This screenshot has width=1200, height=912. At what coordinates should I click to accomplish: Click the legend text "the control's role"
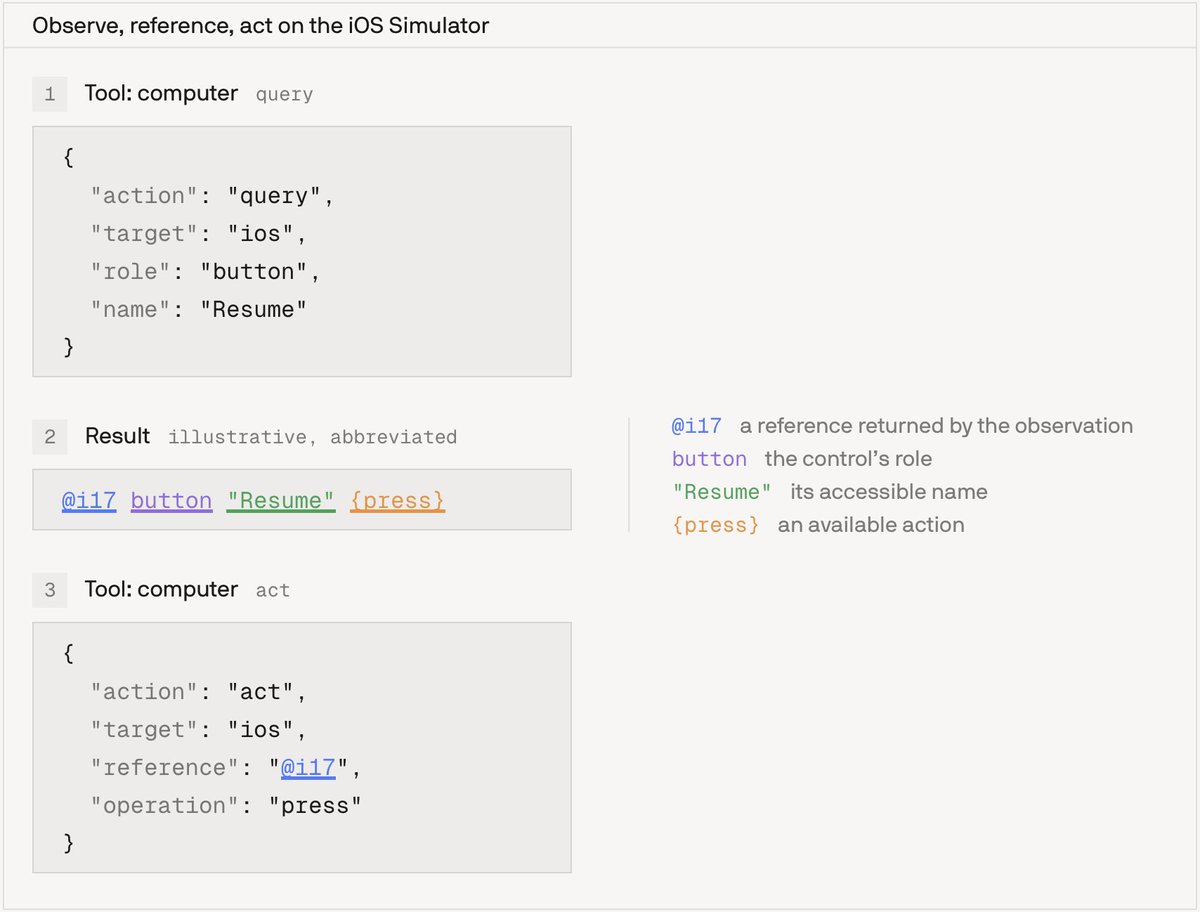849,459
